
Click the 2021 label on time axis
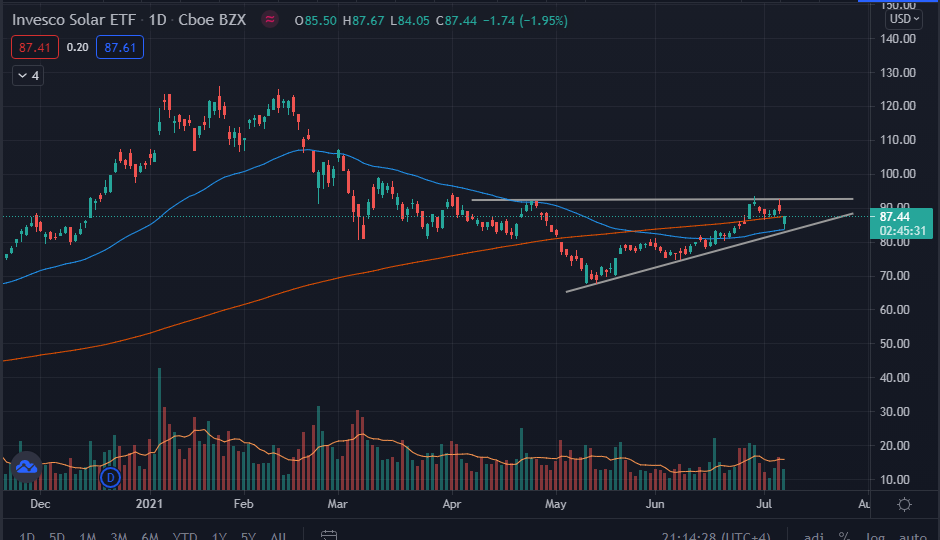pyautogui.click(x=149, y=504)
